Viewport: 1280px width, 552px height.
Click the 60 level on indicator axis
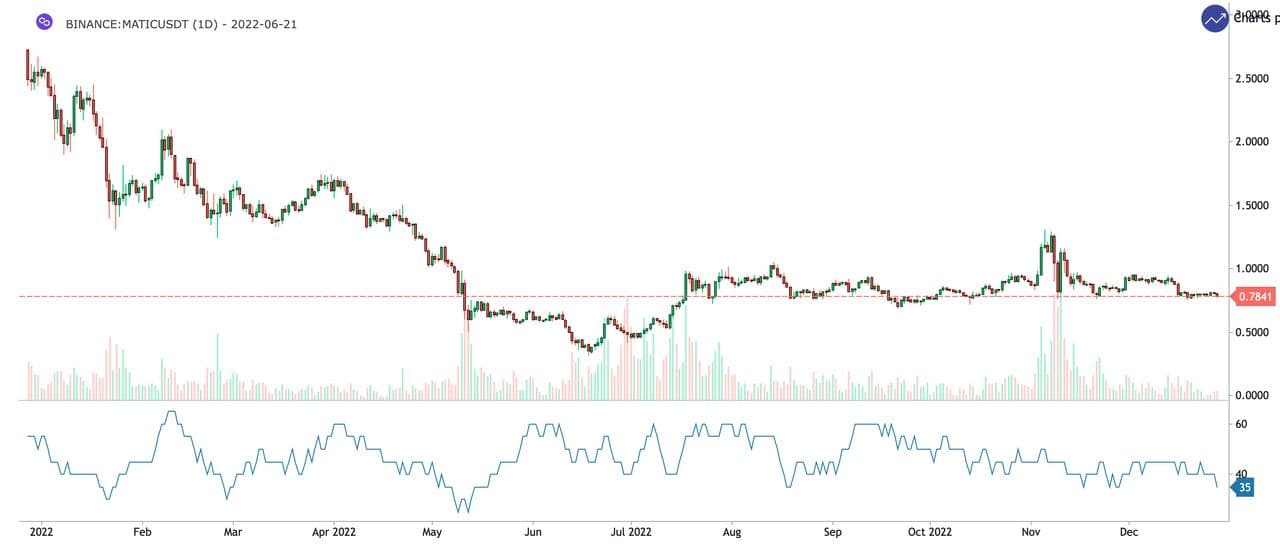point(1241,424)
